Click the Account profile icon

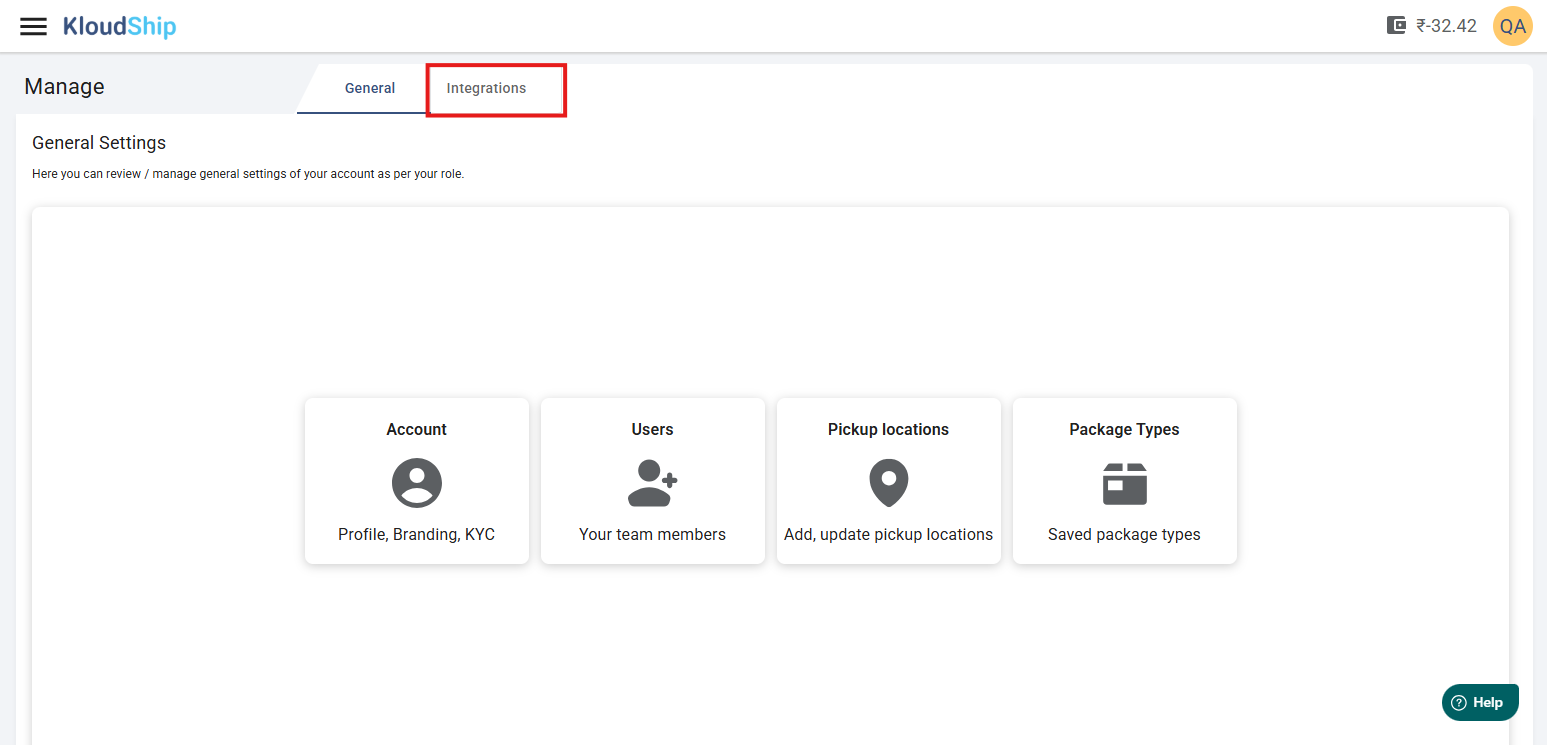[417, 483]
